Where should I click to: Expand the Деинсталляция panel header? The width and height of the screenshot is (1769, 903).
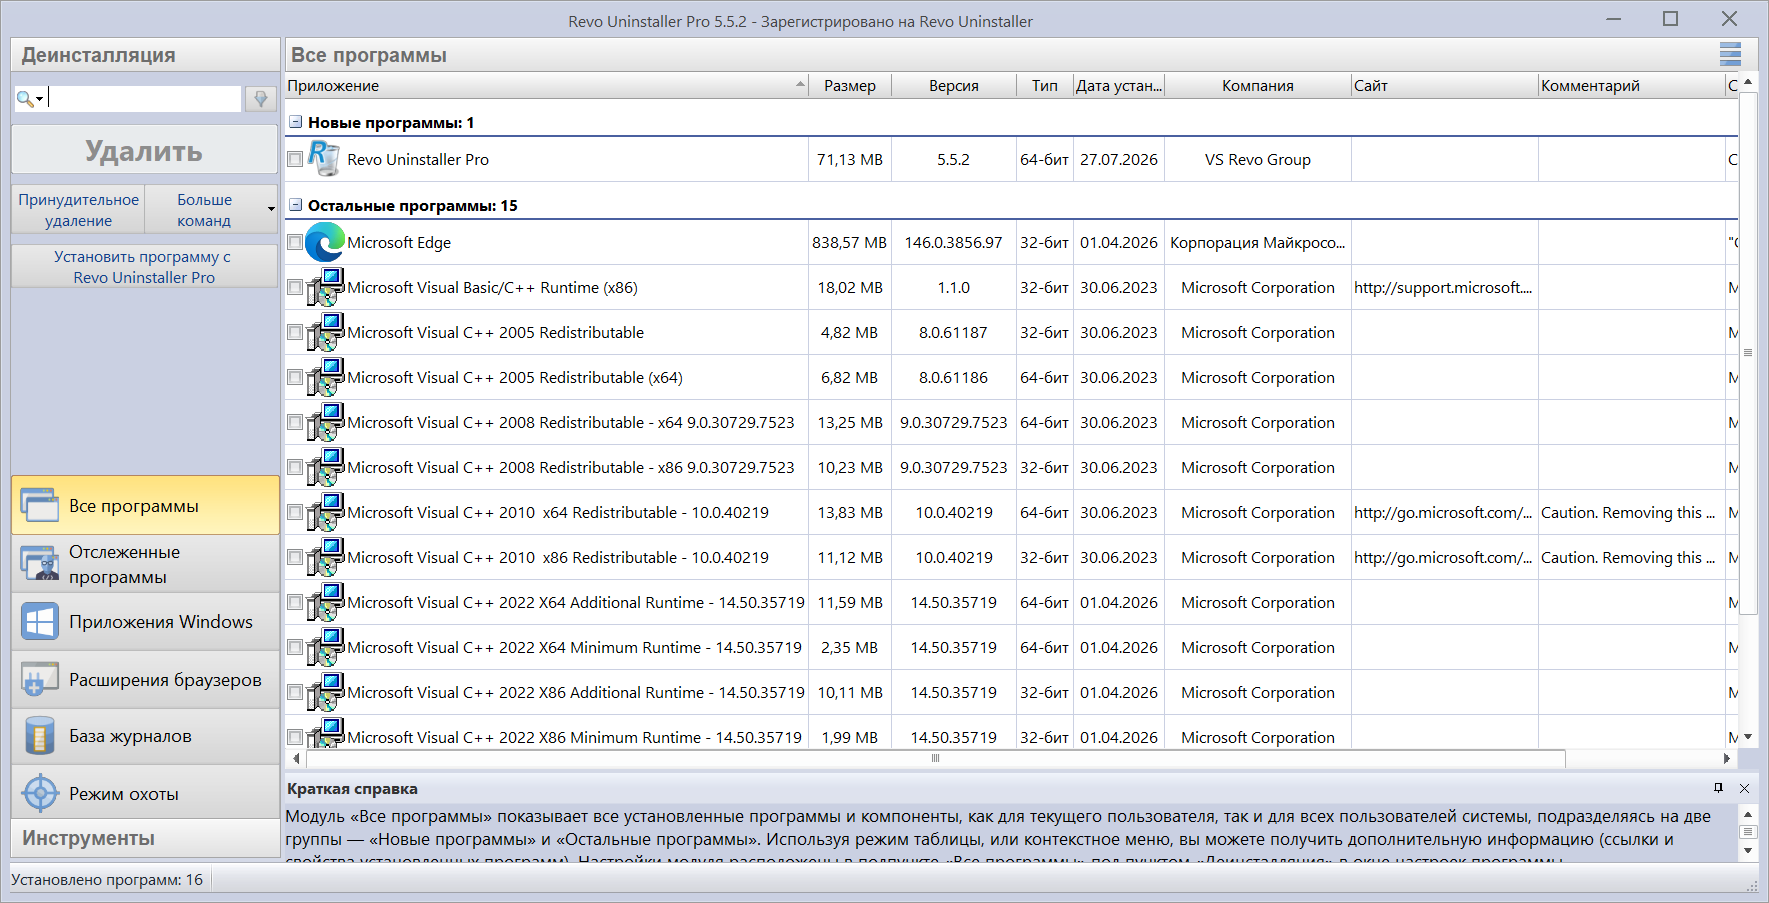145,55
